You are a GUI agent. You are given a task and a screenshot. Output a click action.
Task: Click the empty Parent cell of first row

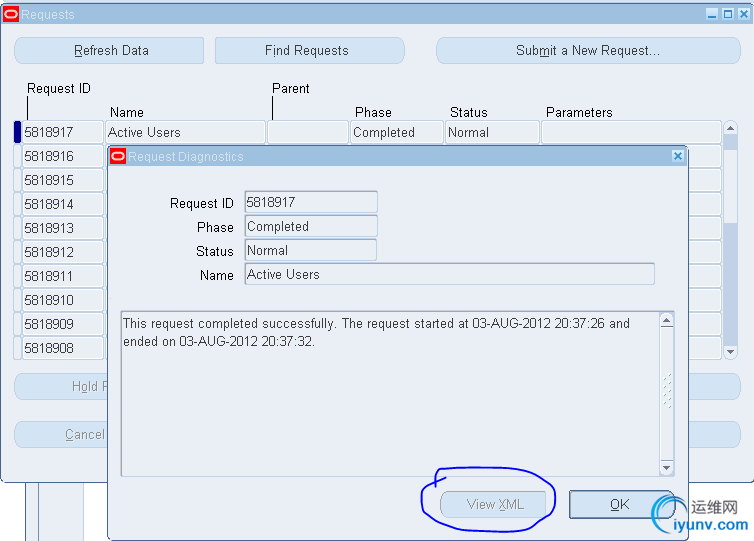pos(308,132)
